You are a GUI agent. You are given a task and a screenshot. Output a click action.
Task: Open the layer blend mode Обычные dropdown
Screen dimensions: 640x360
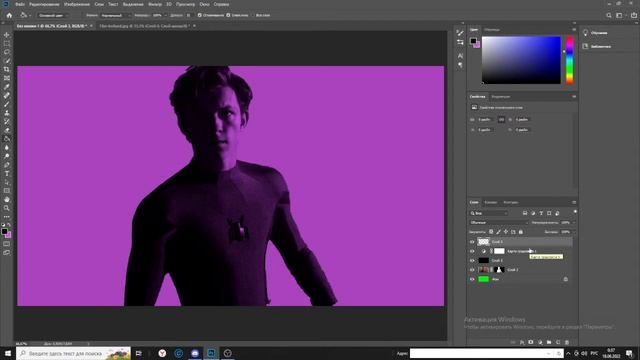point(499,222)
